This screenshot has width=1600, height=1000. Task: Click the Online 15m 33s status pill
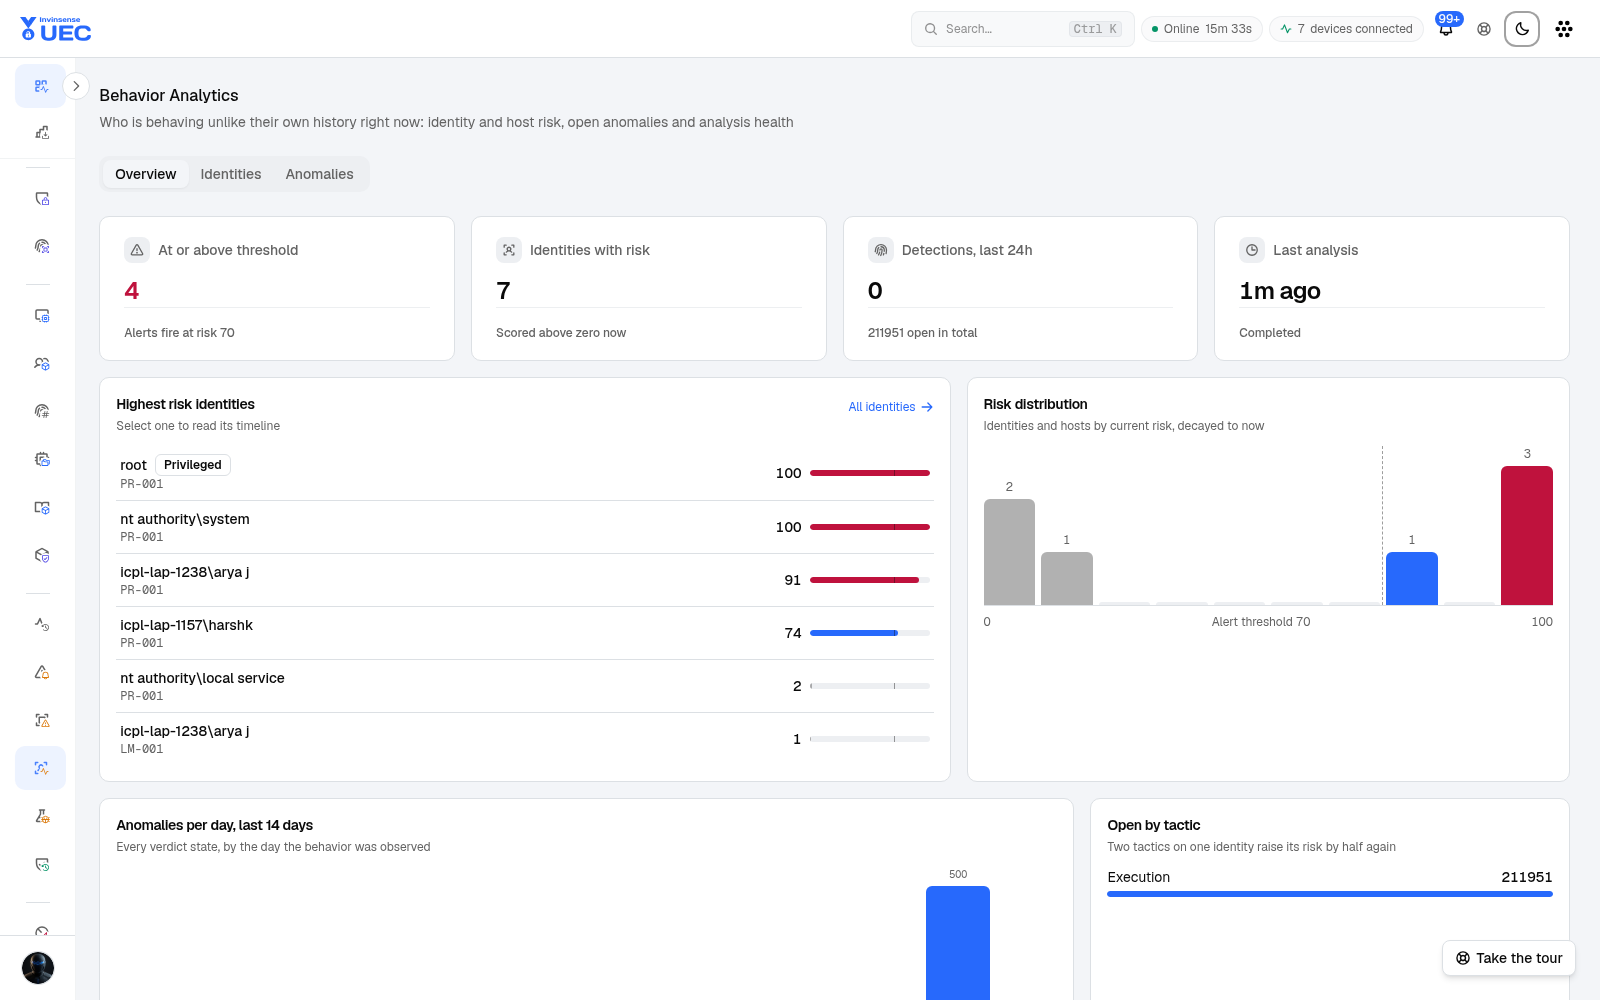pyautogui.click(x=1201, y=29)
